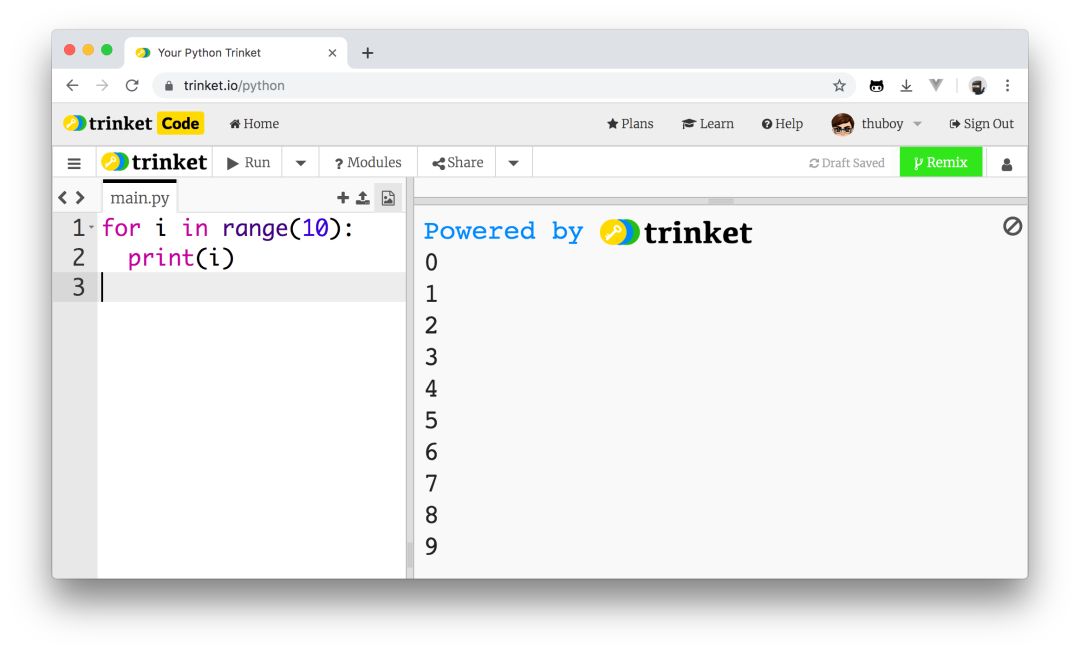This screenshot has height=653, width=1080.
Task: Open the Help page
Action: tap(782, 124)
